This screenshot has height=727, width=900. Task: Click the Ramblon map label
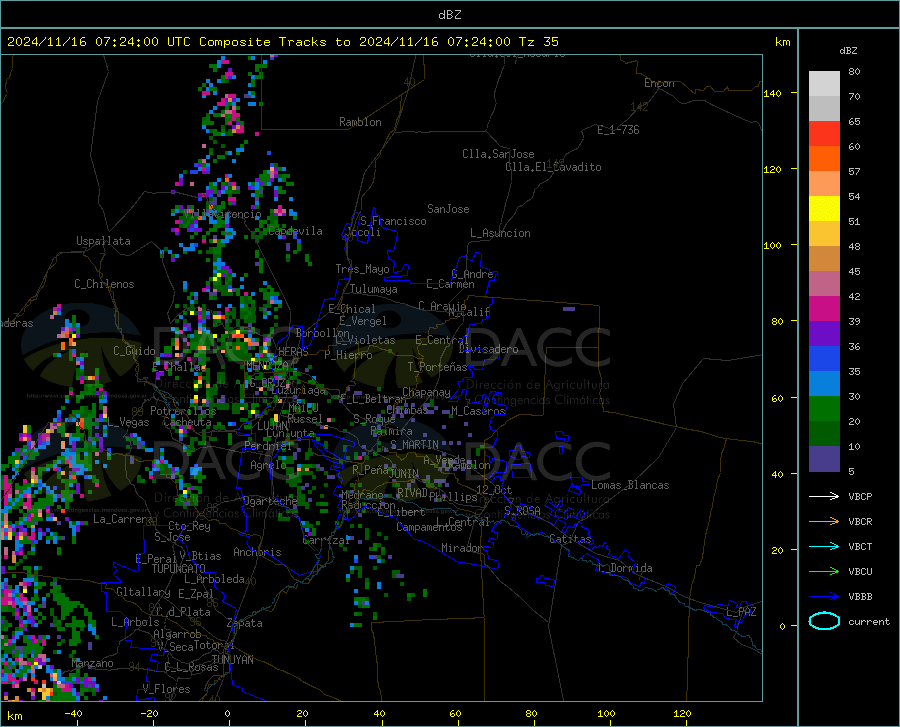pos(360,122)
